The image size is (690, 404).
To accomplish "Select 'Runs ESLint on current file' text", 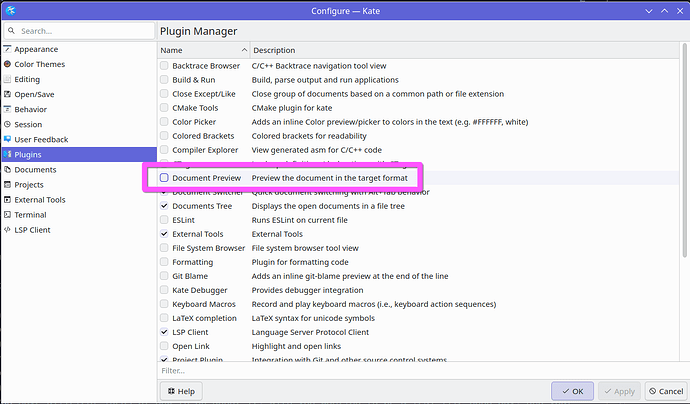I will click(x=299, y=220).
